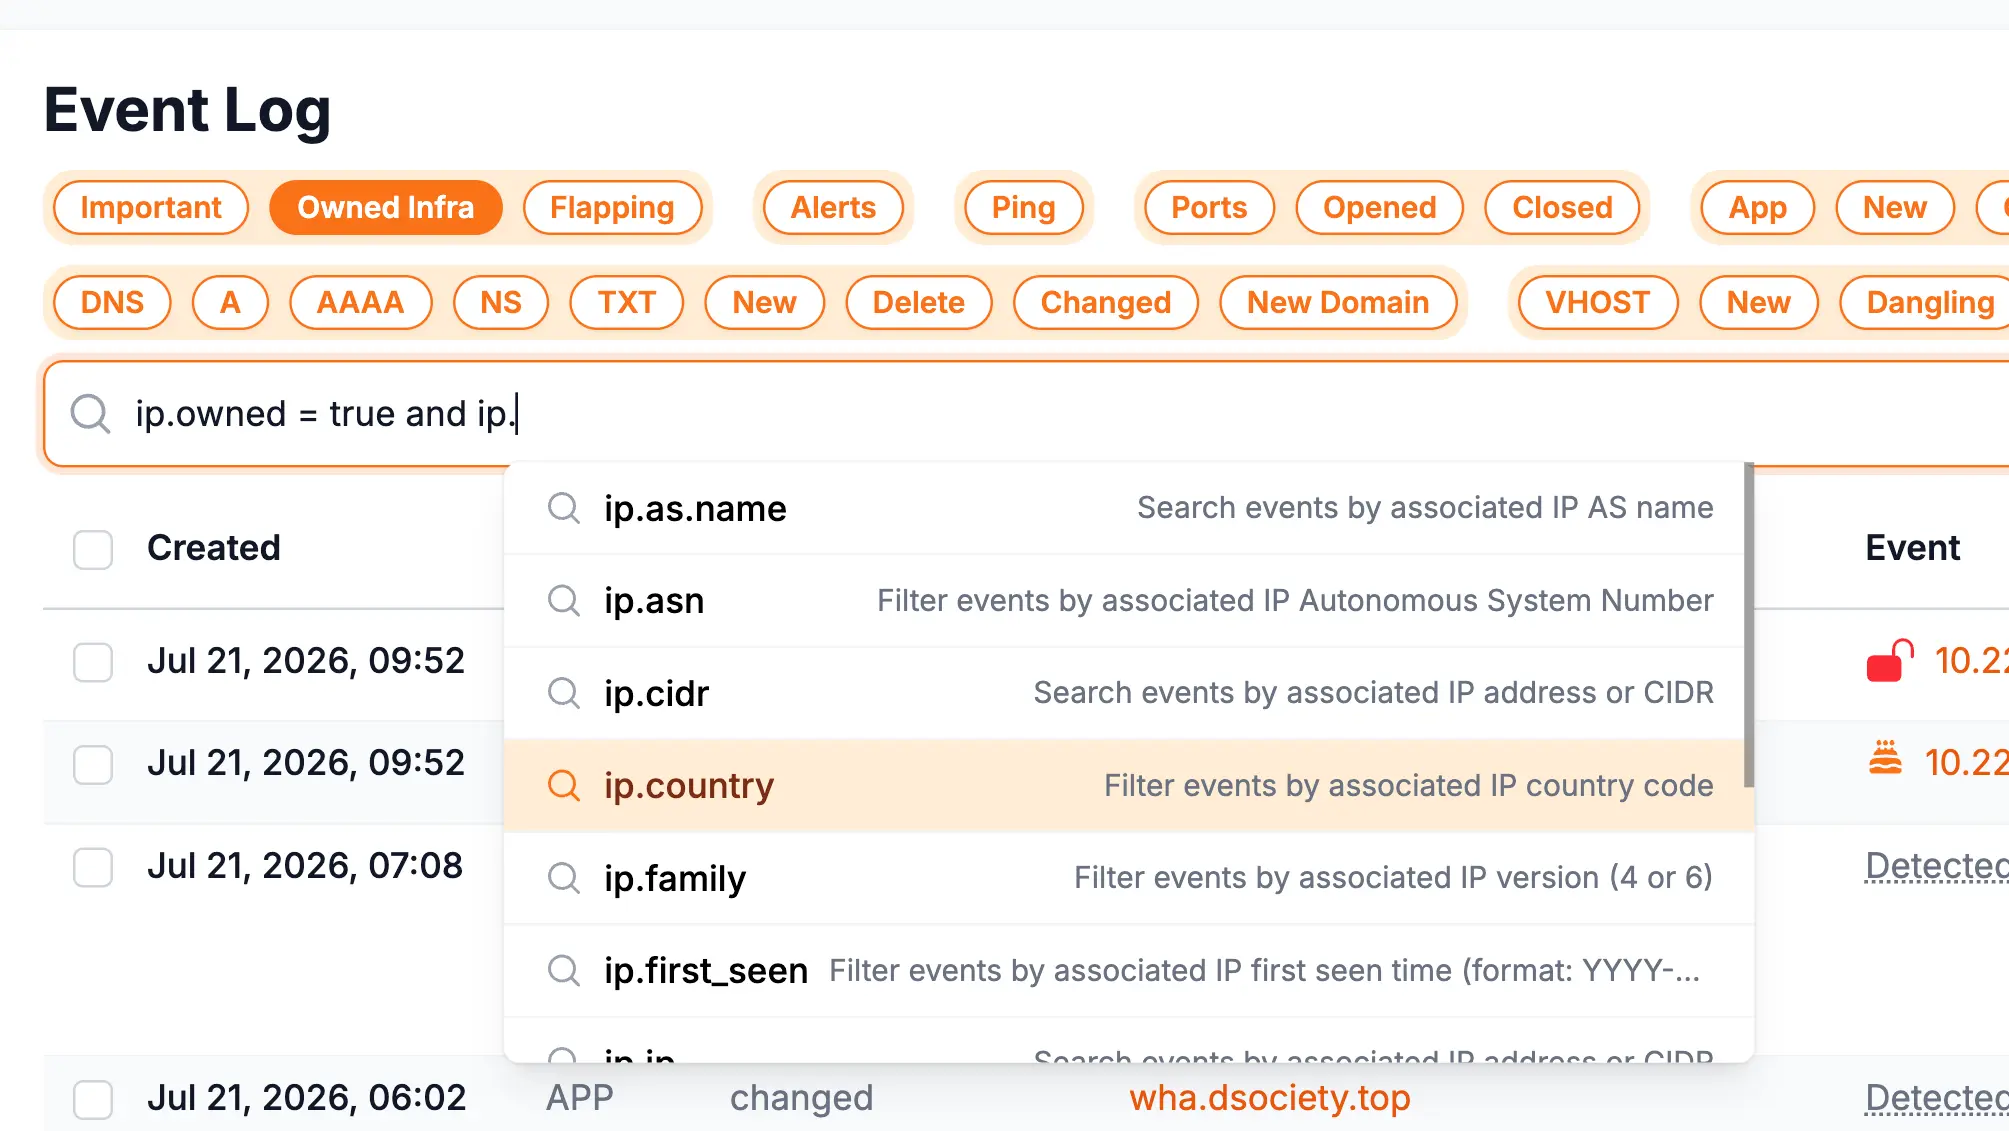The image size is (2009, 1131).
Task: Apply the Flapping filter chip
Action: [612, 207]
